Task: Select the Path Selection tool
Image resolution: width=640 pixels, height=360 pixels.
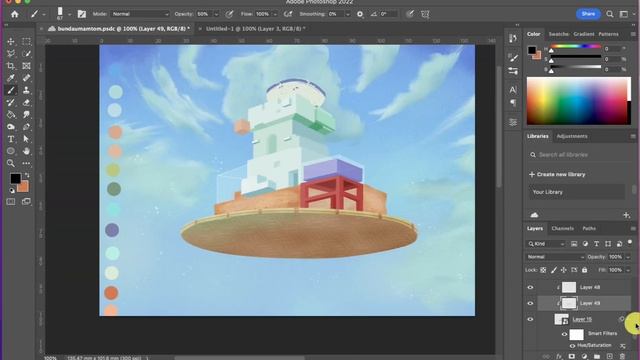Action: (x=27, y=139)
